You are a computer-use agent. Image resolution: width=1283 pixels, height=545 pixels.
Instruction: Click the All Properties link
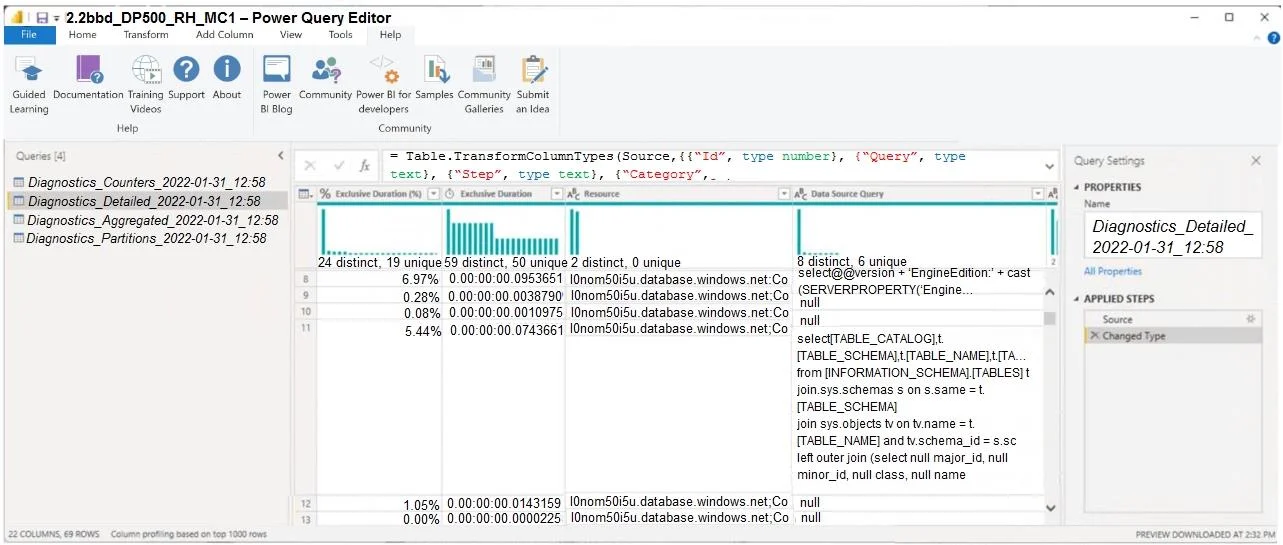click(x=1113, y=271)
